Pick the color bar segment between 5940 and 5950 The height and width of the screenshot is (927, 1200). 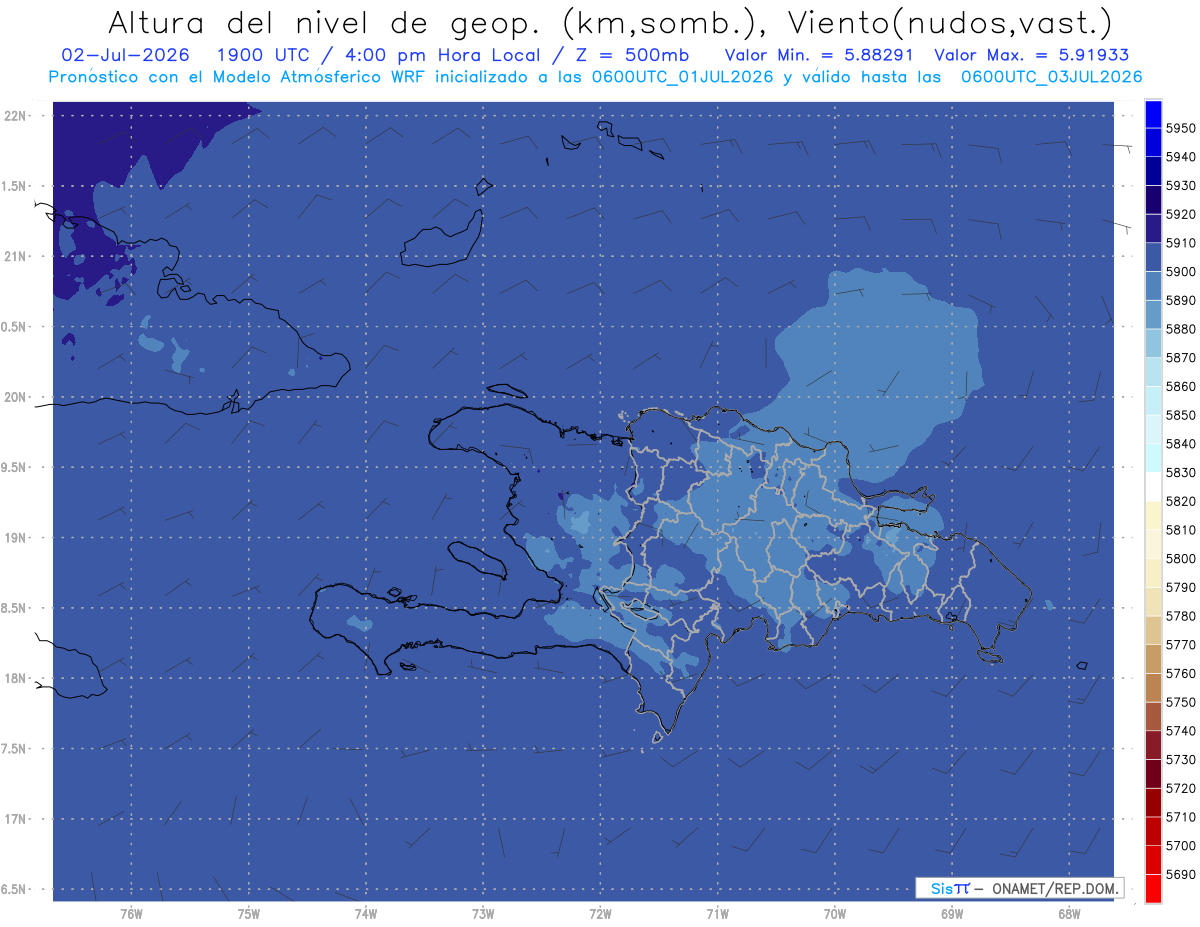[1153, 143]
